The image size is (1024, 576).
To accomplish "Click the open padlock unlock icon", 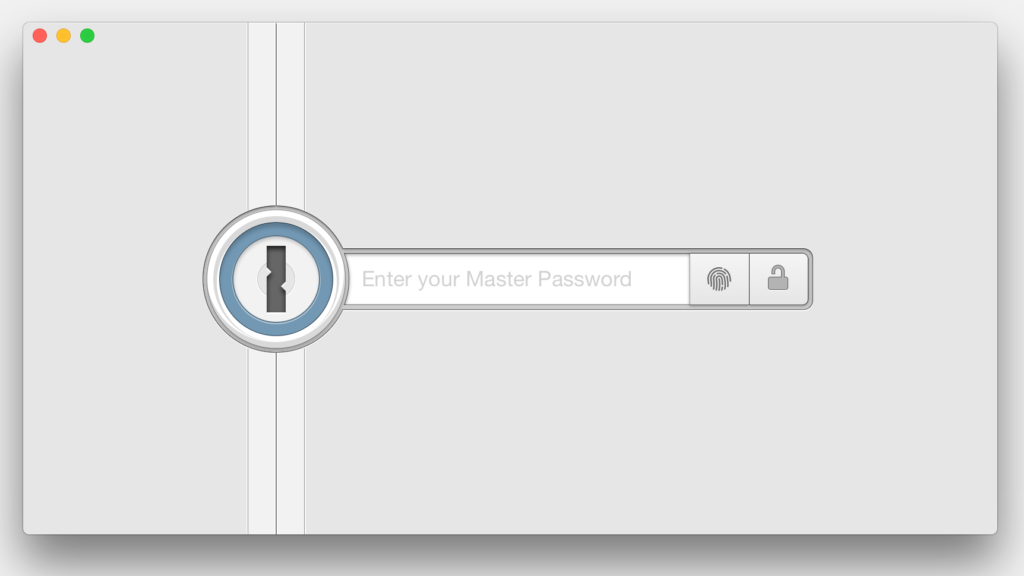I will pyautogui.click(x=778, y=278).
